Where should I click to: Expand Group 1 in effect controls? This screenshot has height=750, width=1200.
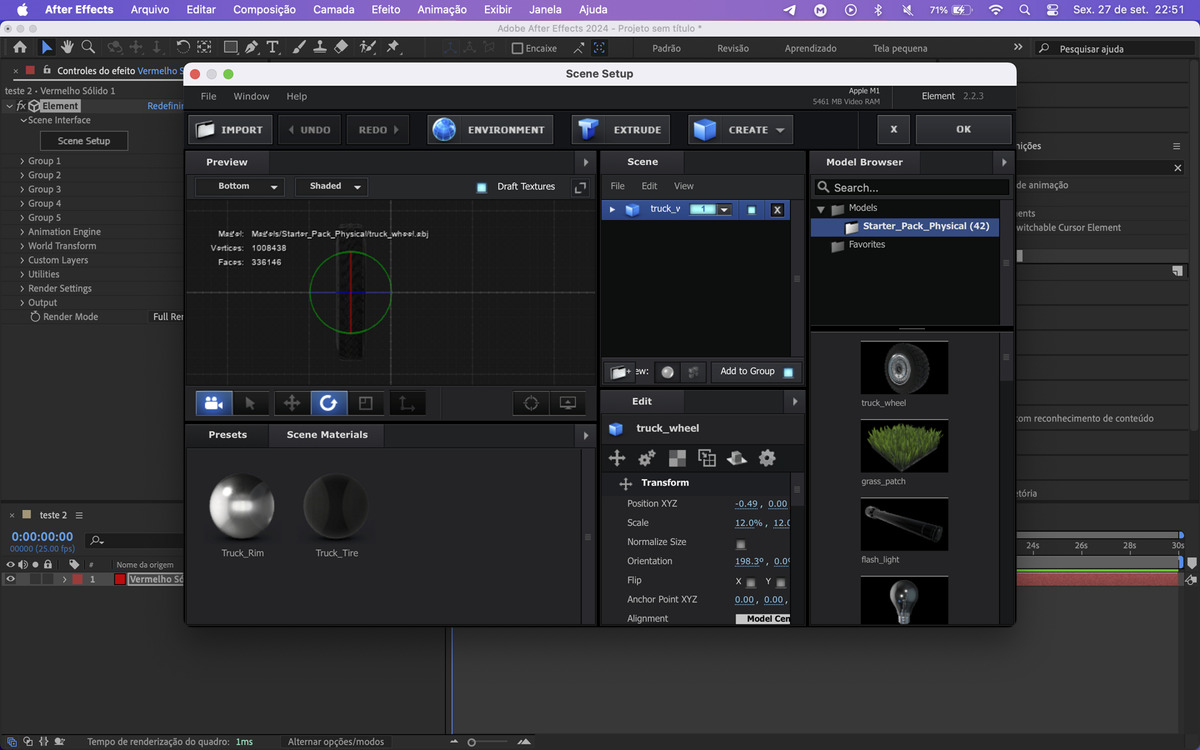coord(22,161)
